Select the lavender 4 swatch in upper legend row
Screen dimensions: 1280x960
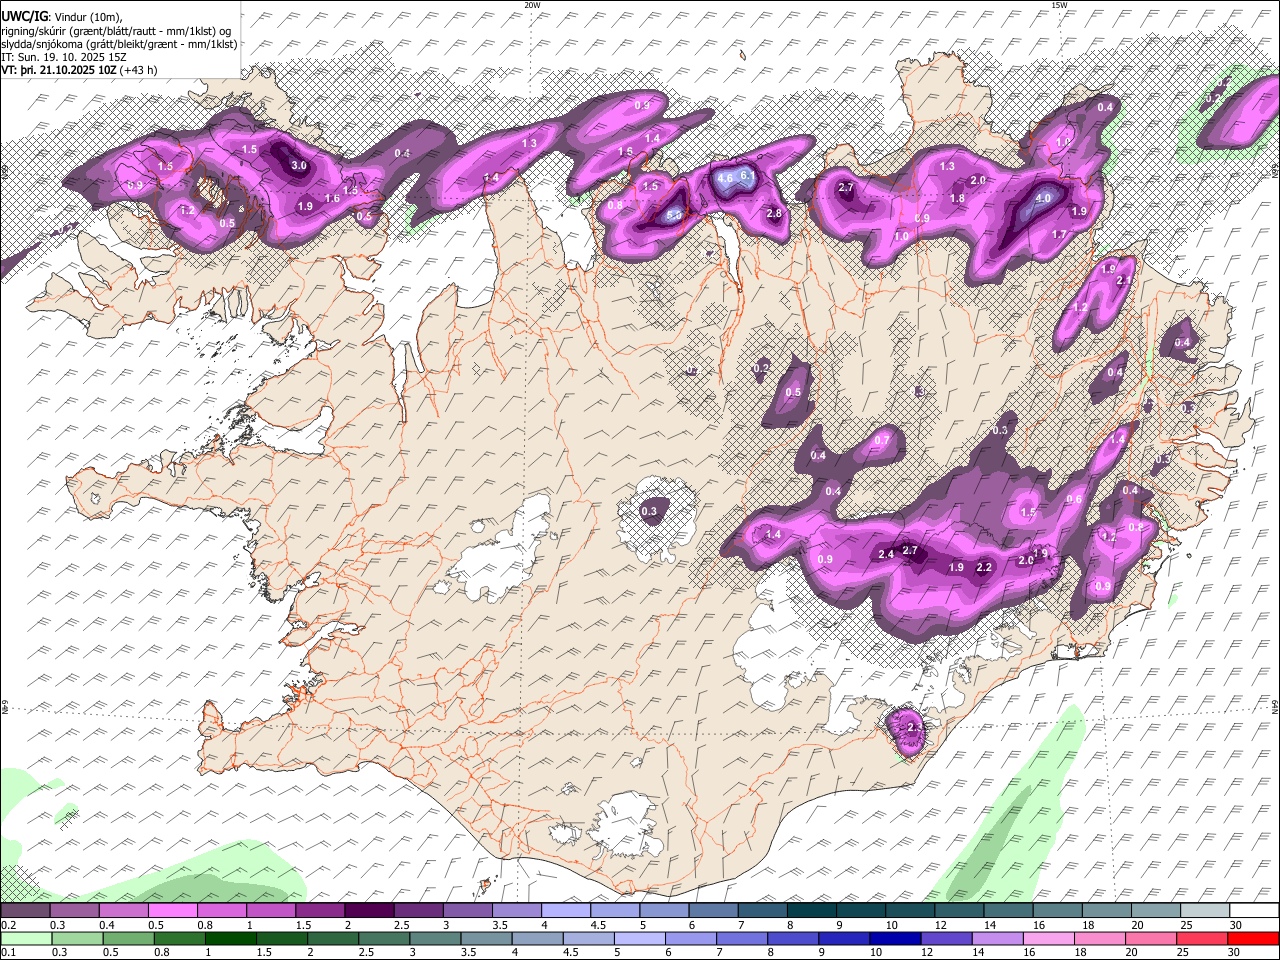pyautogui.click(x=566, y=911)
